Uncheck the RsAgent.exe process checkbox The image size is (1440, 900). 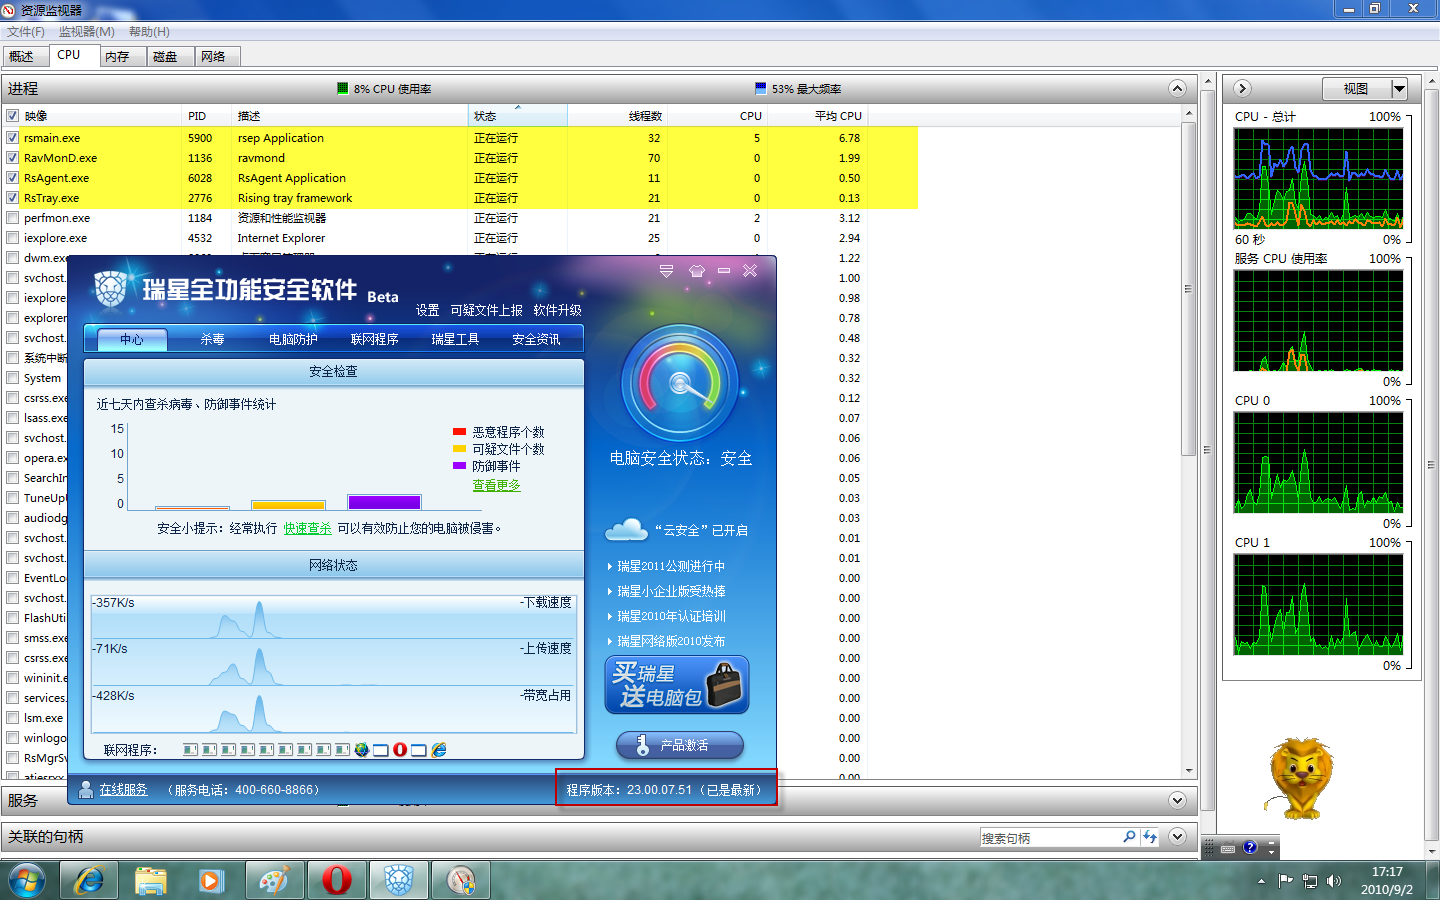pos(13,178)
